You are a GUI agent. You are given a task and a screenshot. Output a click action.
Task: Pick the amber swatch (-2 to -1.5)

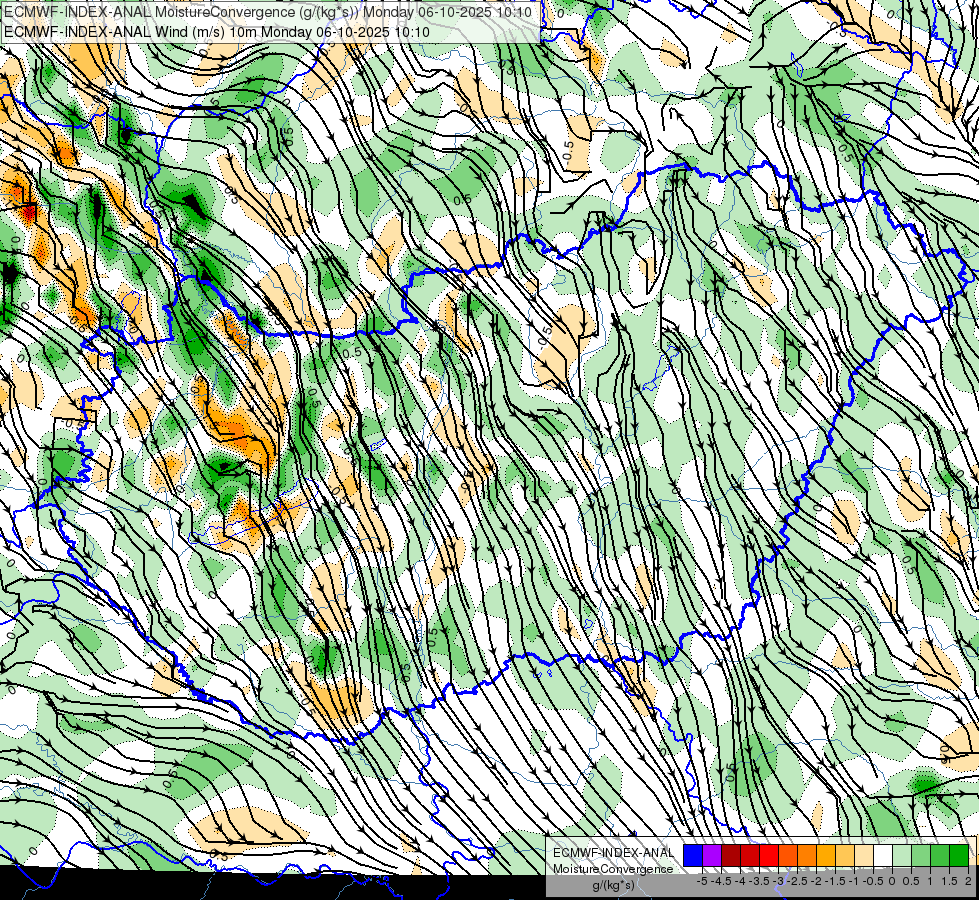point(826,855)
